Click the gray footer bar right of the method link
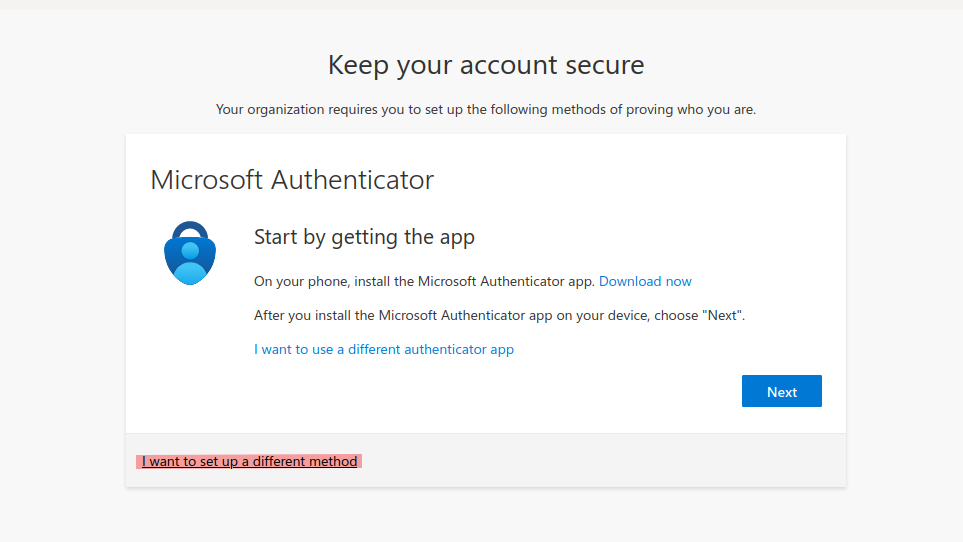Image resolution: width=963 pixels, height=542 pixels. click(x=600, y=461)
